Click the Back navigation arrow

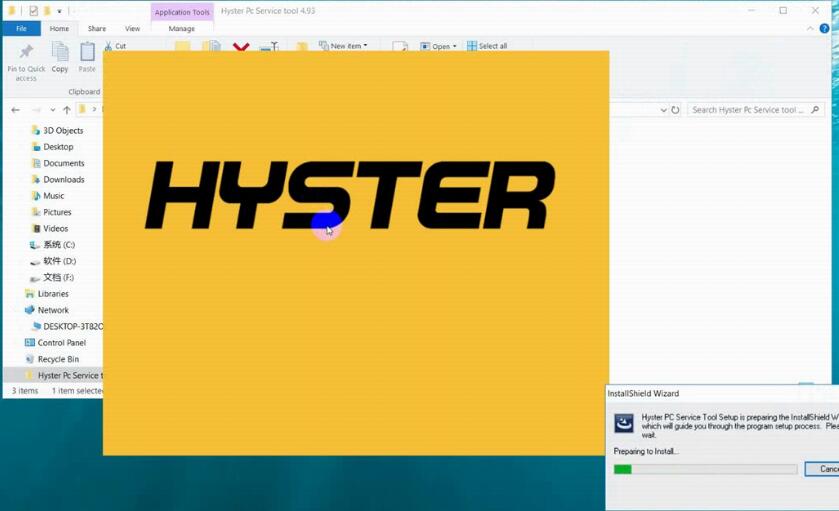click(x=16, y=110)
